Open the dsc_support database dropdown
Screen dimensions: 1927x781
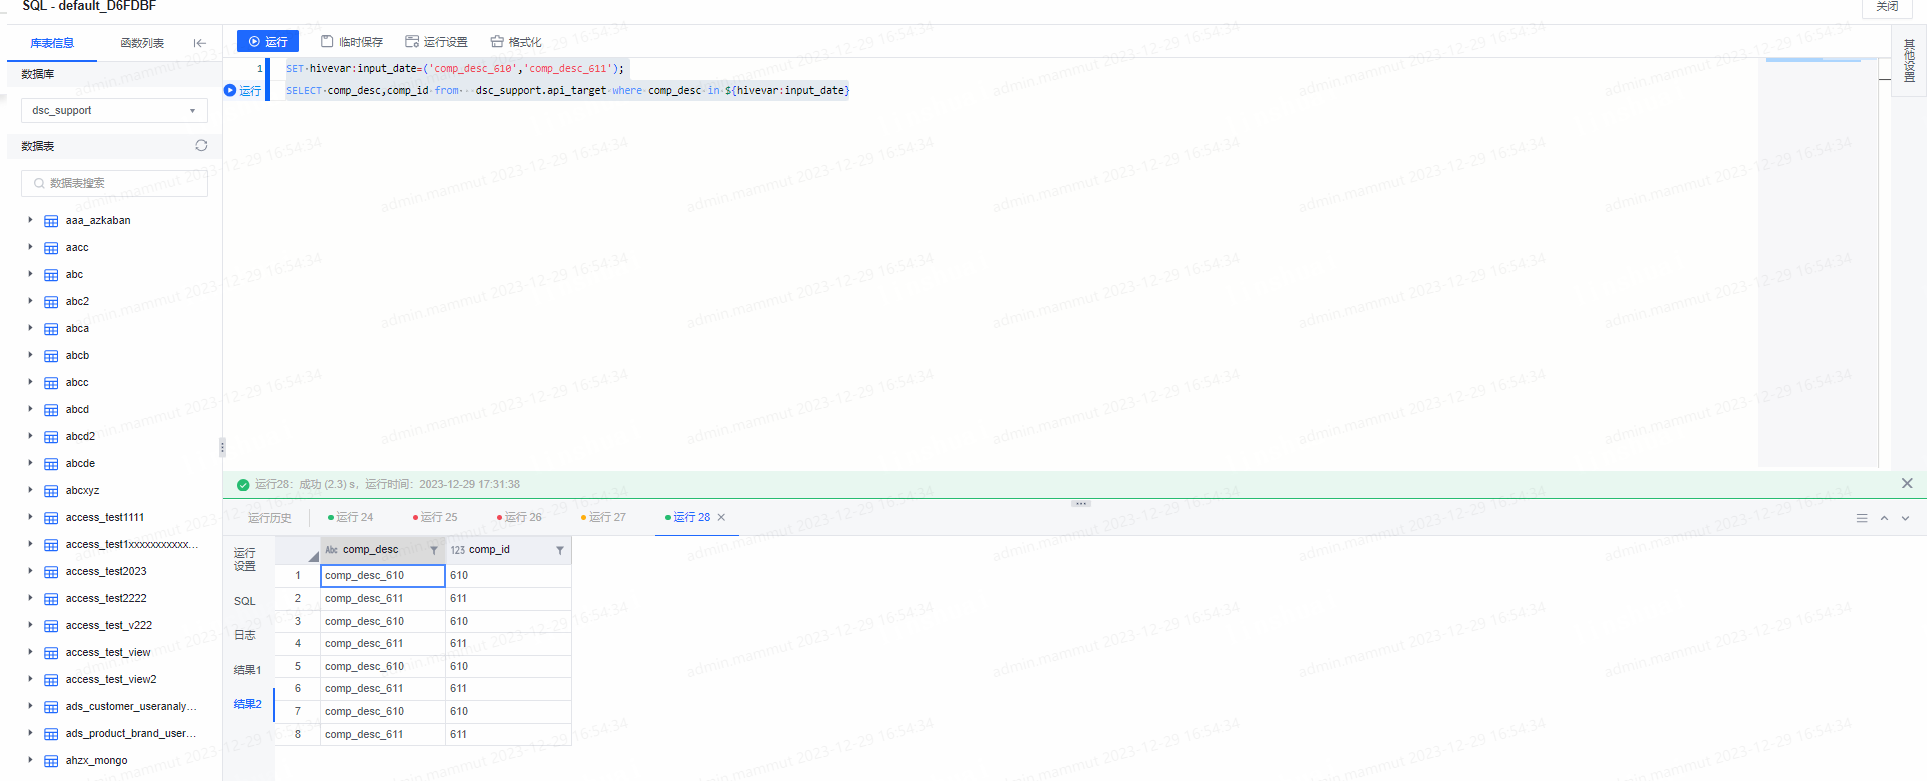114,111
